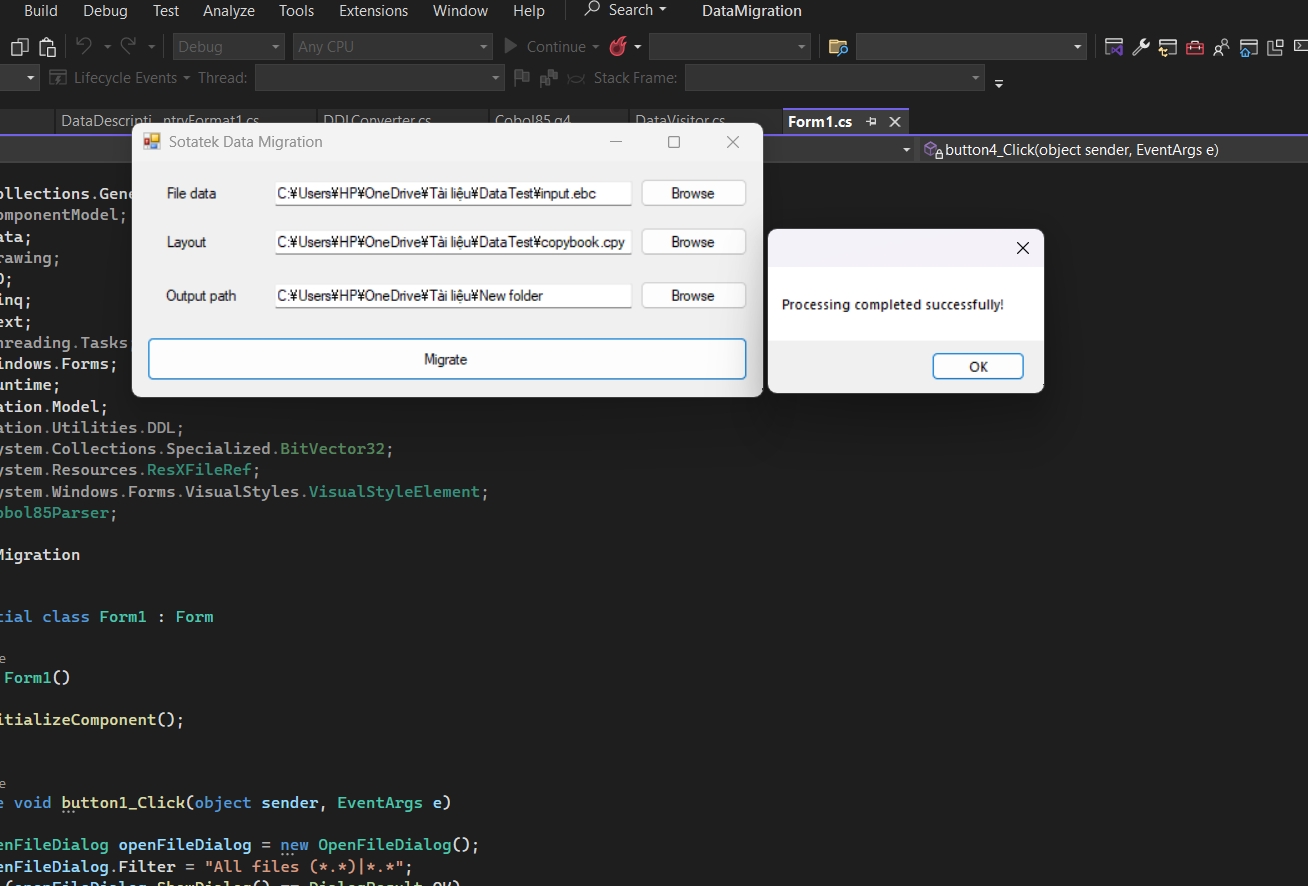
Task: Click the toolbar overflow options arrow
Action: pyautogui.click(x=999, y=83)
